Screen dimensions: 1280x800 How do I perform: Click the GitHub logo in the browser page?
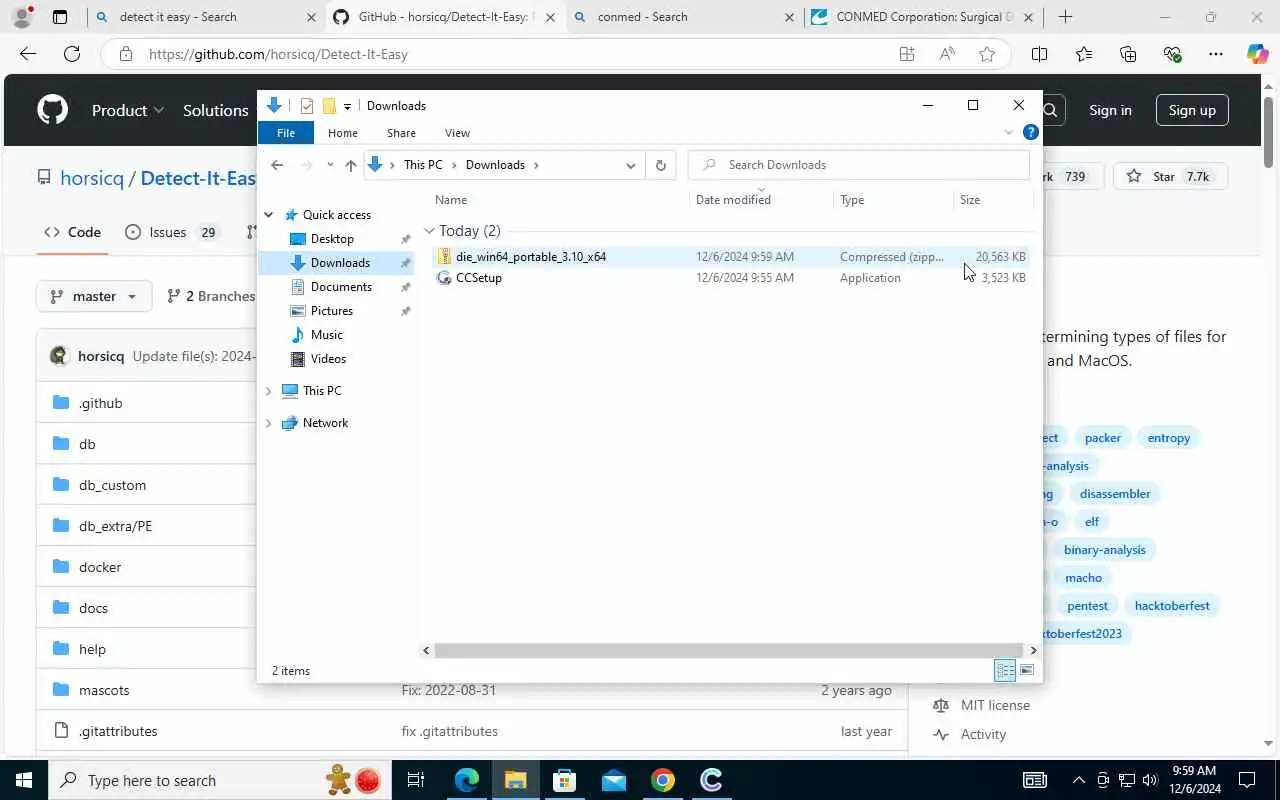(53, 110)
